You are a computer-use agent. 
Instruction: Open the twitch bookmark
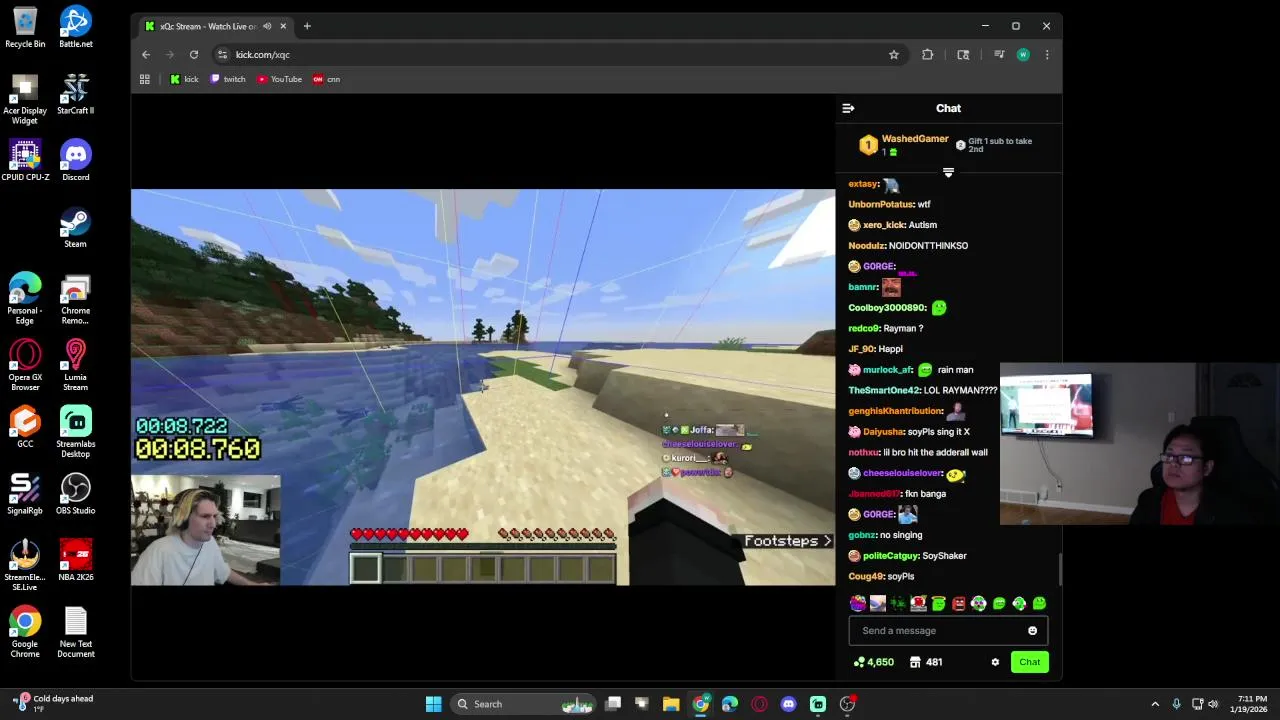[x=228, y=79]
